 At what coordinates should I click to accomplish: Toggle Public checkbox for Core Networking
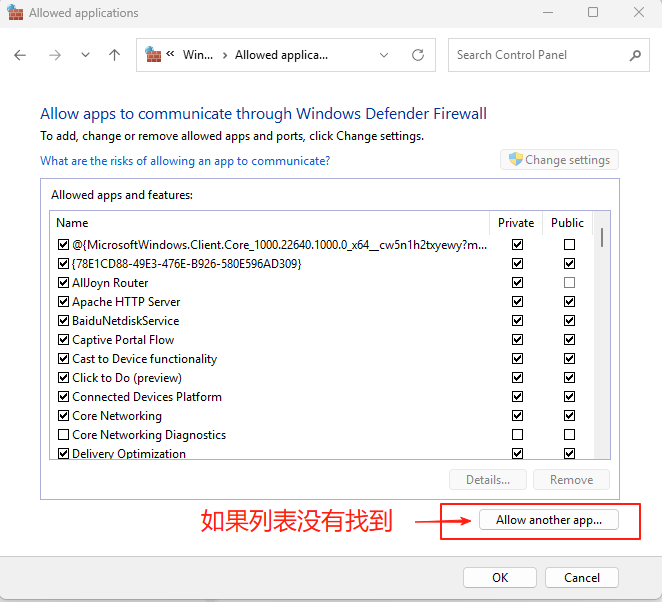coord(569,415)
